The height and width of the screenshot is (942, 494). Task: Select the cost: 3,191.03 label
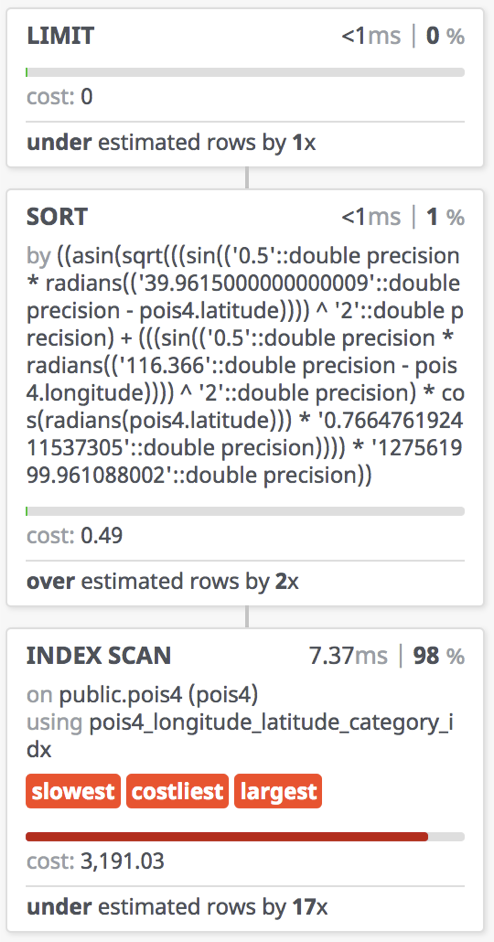[95, 862]
